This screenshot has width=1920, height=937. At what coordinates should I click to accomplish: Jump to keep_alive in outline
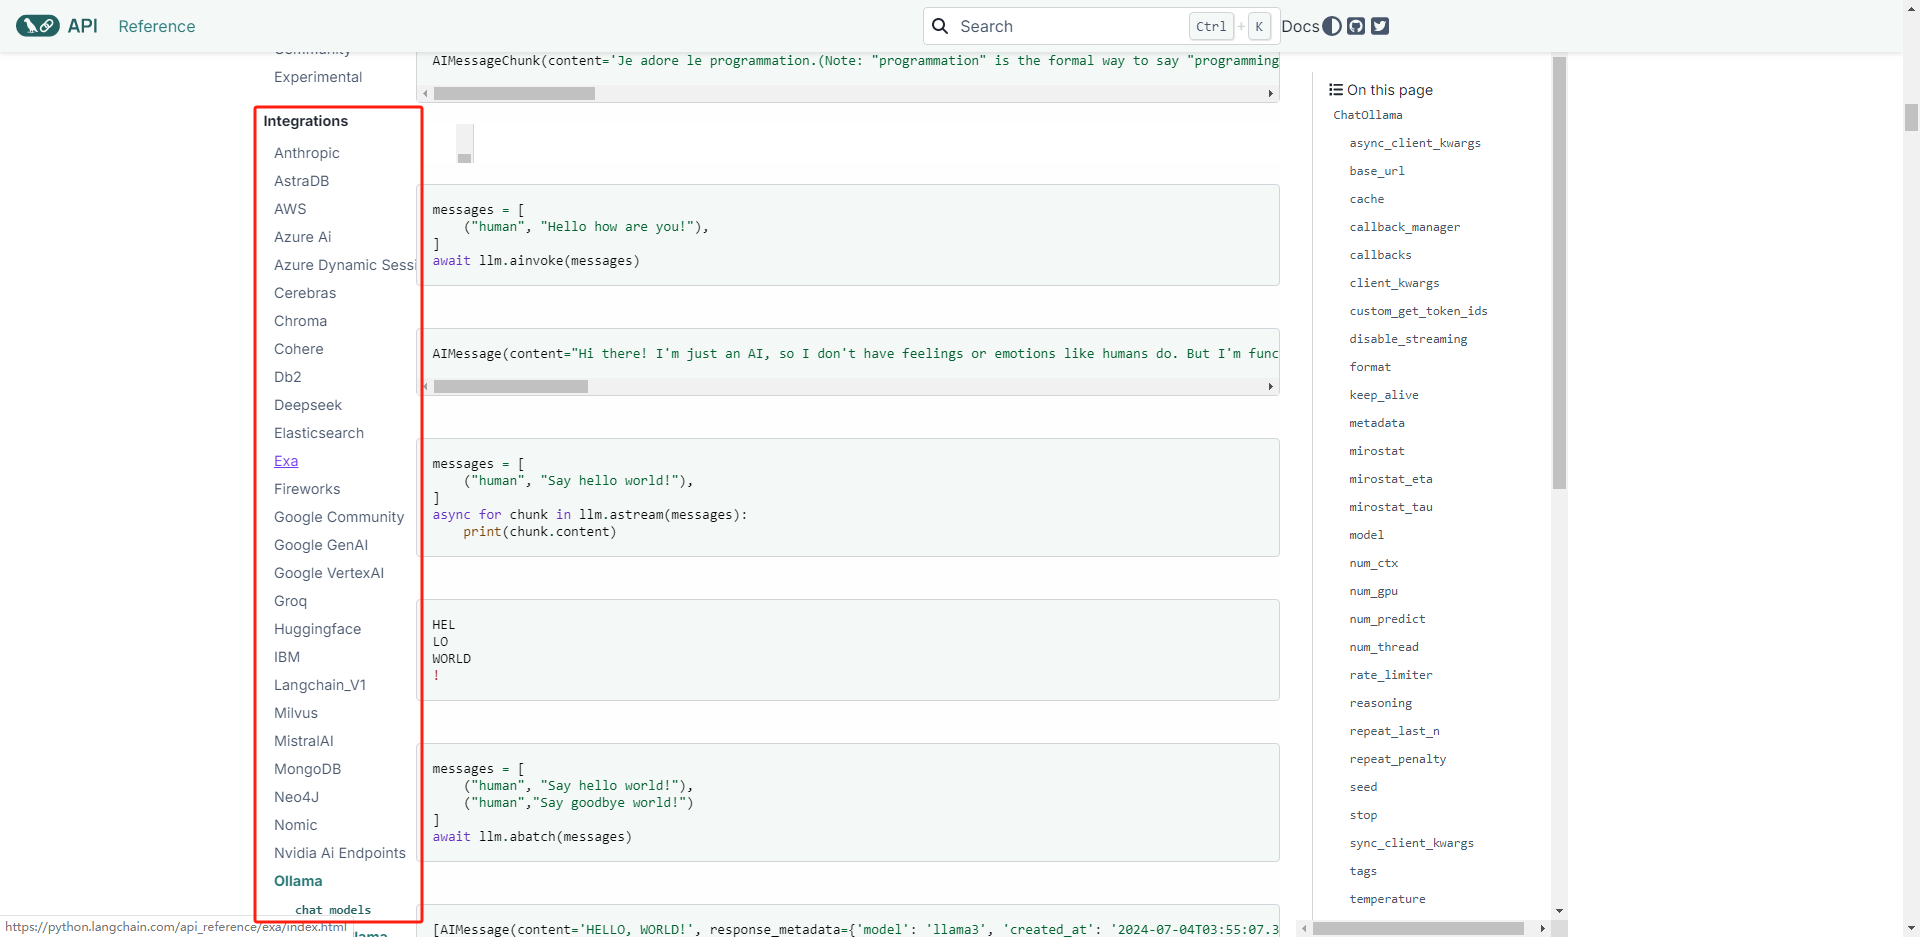tap(1384, 395)
